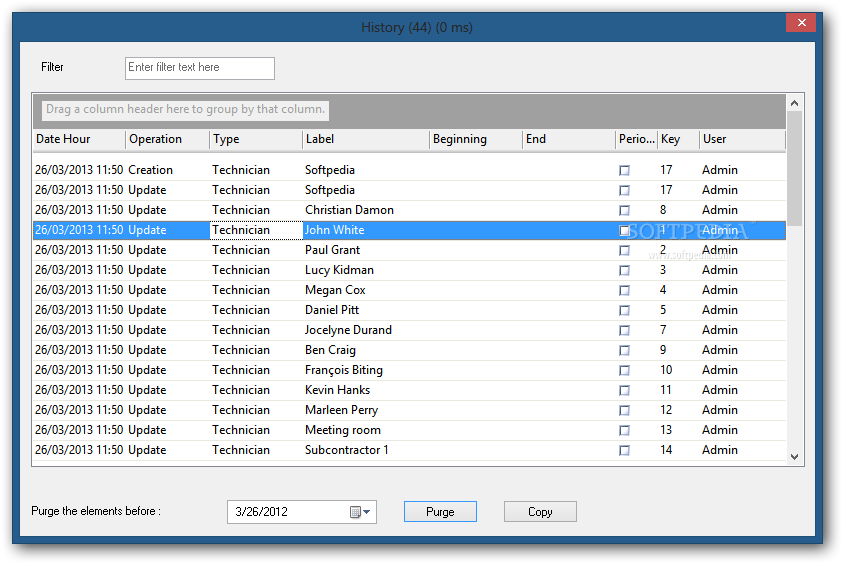Viewport: 843px width, 564px height.
Task: Click the Copy button
Action: pos(540,512)
